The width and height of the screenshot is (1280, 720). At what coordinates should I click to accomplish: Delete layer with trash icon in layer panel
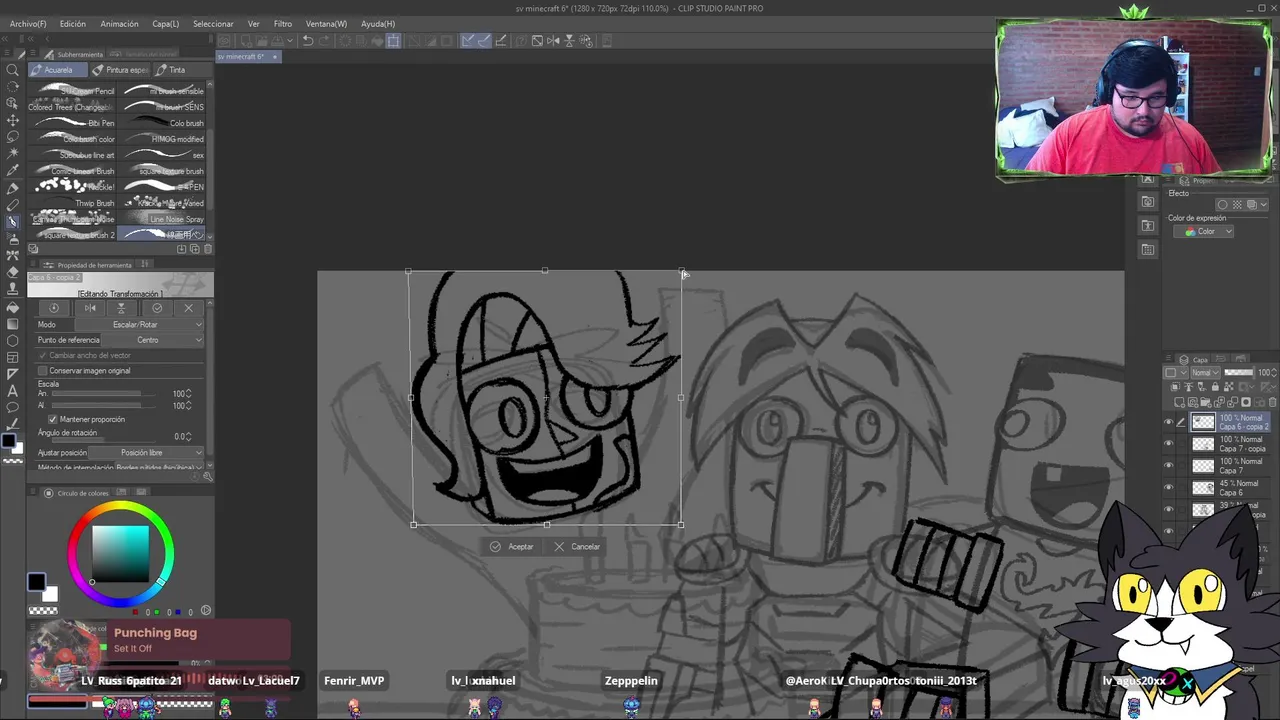[1273, 402]
